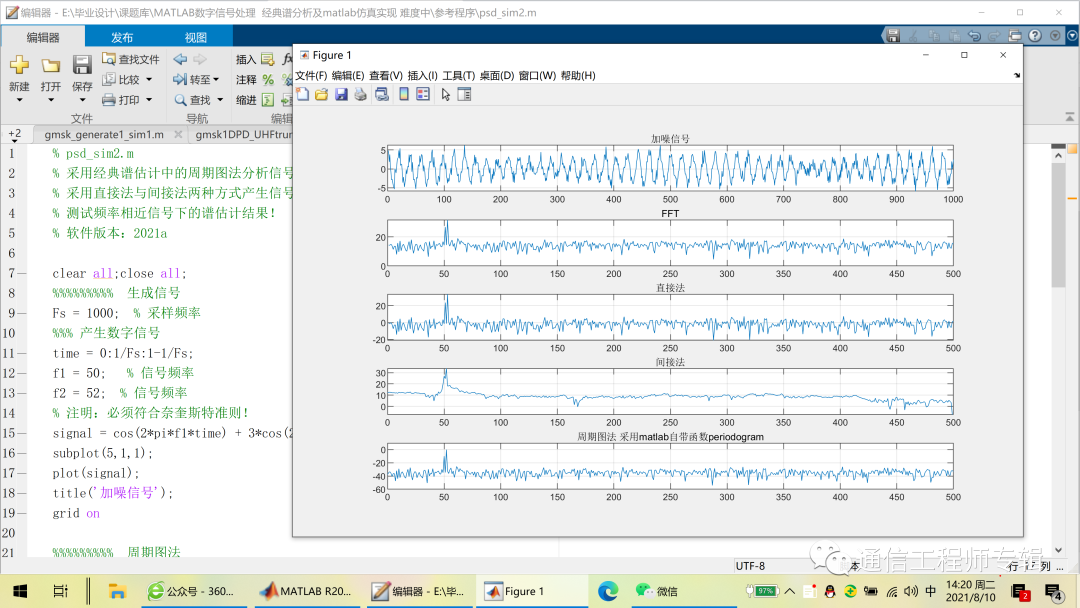Click Insert Colorbar icon in Figure 1 toolbar
Viewport: 1080px width, 608px height.
tap(404, 94)
